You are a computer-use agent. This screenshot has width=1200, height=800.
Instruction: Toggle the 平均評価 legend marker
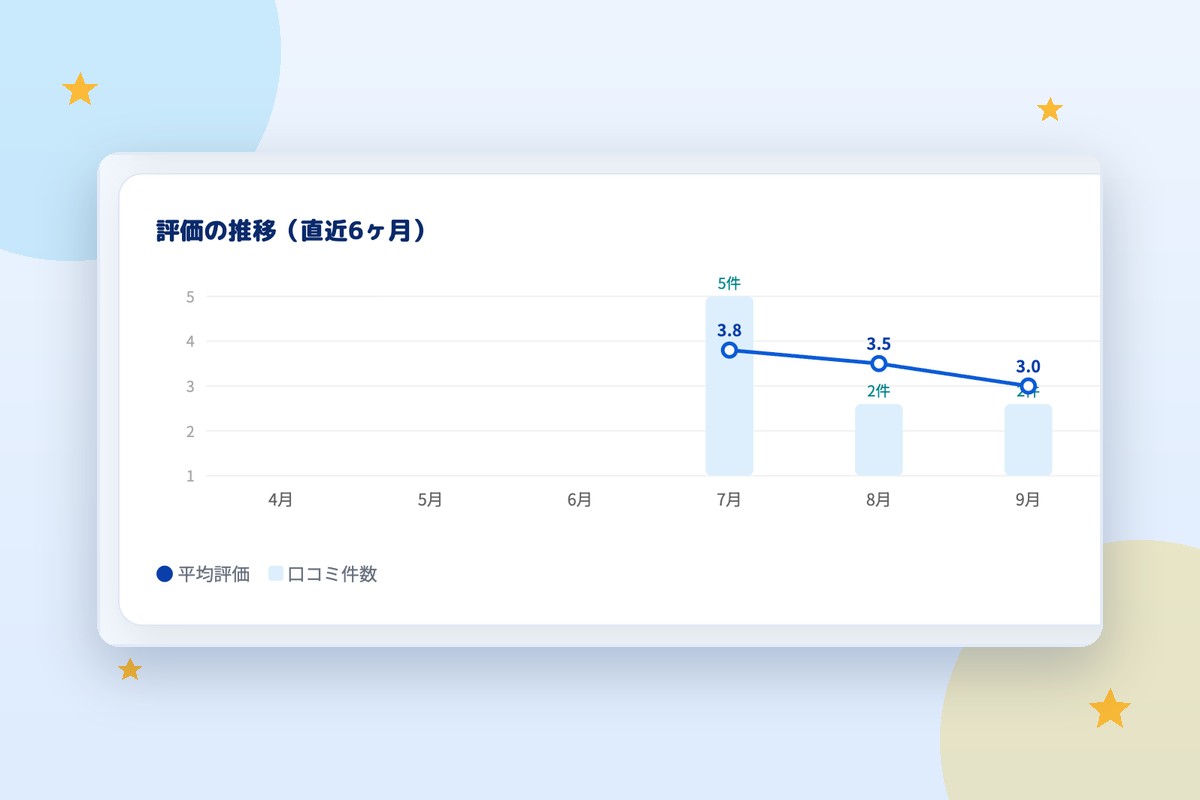pyautogui.click(x=165, y=574)
